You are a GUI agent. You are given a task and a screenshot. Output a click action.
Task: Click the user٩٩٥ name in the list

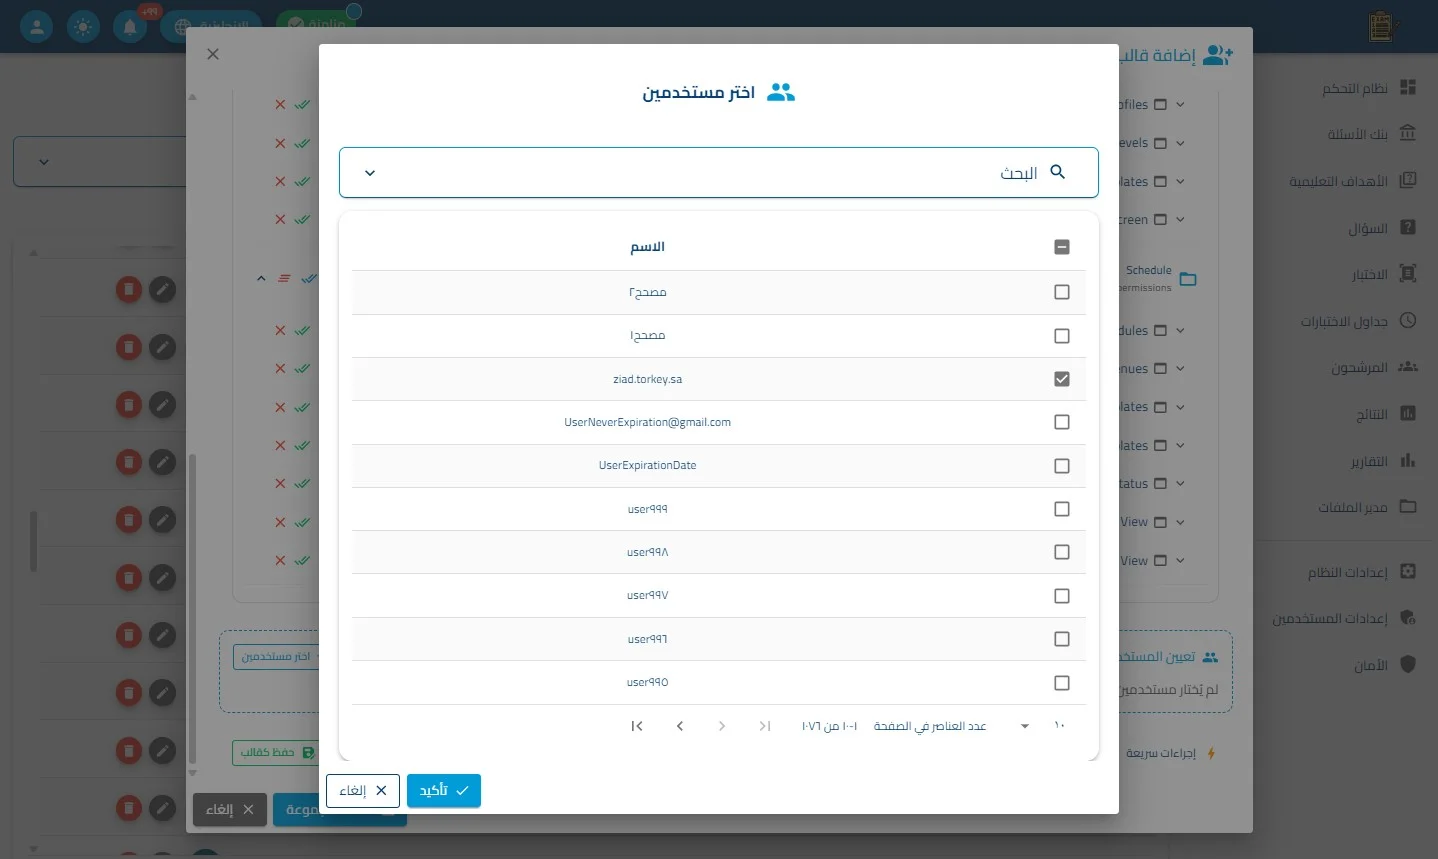point(647,682)
